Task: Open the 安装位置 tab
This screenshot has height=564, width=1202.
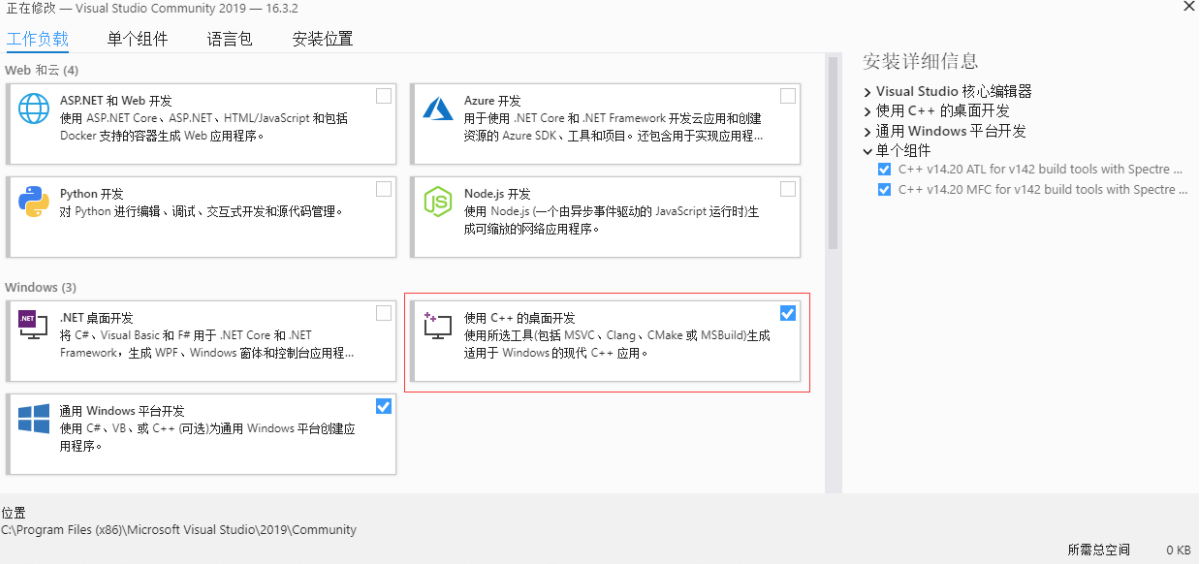Action: 323,40
